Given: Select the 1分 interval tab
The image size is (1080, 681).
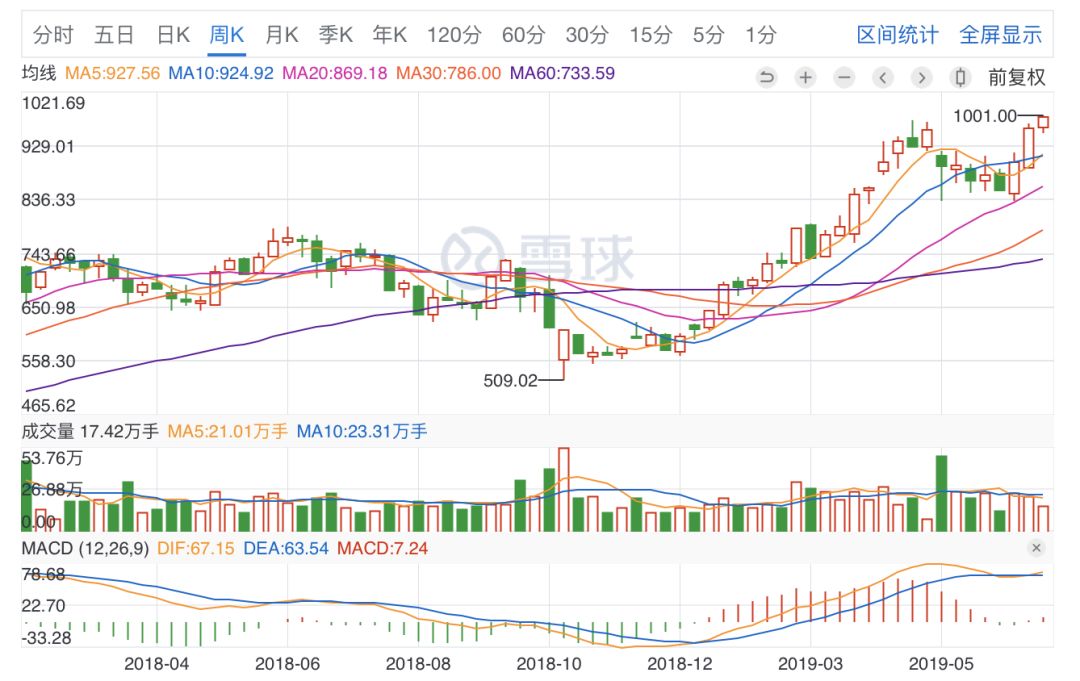Looking at the screenshot, I should pos(760,35).
